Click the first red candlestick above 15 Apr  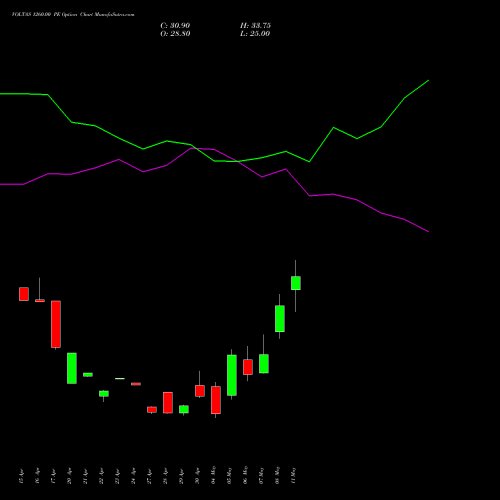coord(24,294)
